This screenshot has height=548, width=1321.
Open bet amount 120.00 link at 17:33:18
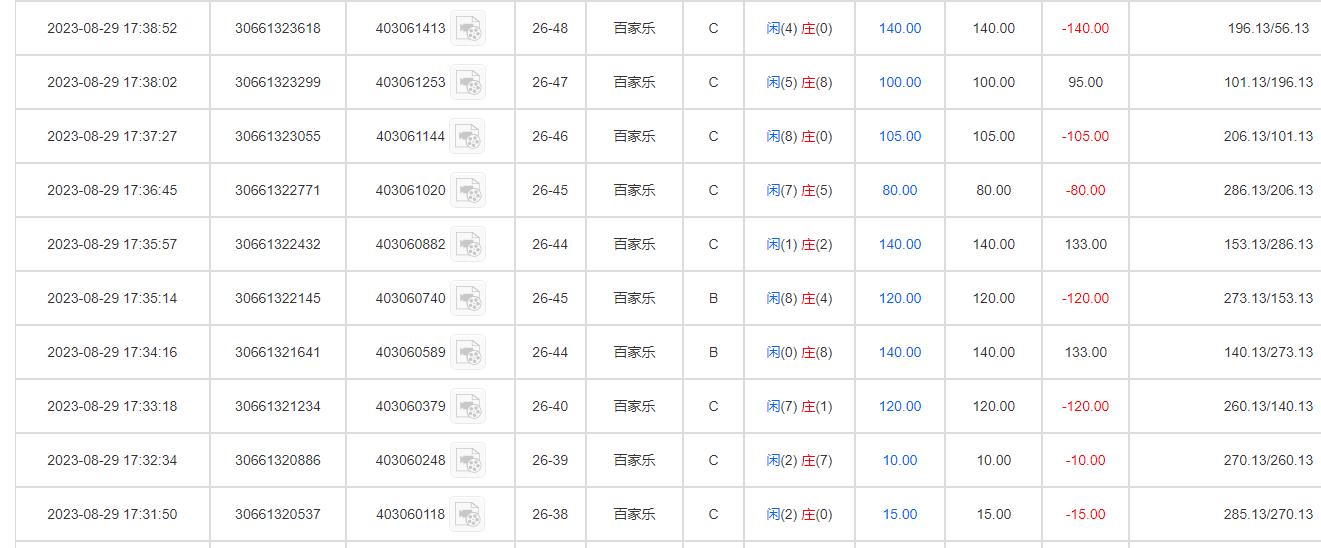coord(900,407)
